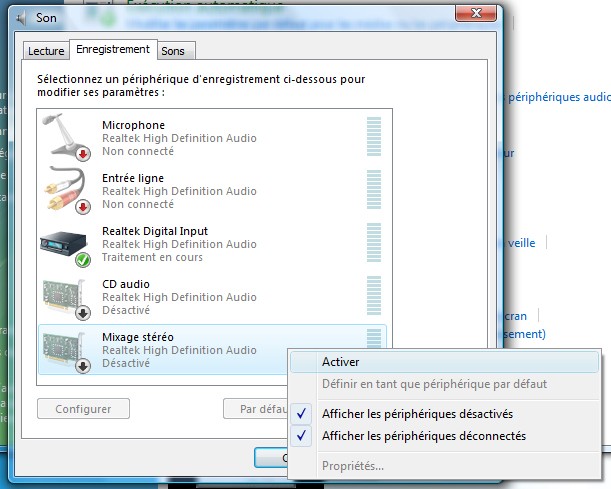Click the speaker icon in Son title bar
The width and height of the screenshot is (611, 489).
pos(20,16)
